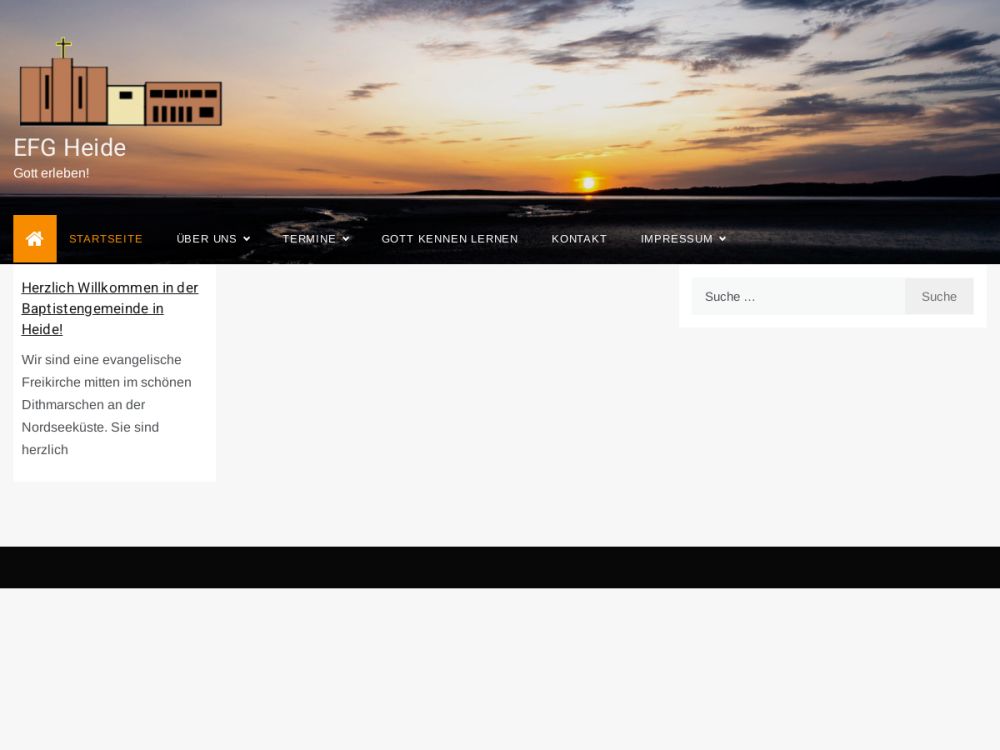1000x750 pixels.
Task: Click the black footer bar
Action: click(500, 567)
